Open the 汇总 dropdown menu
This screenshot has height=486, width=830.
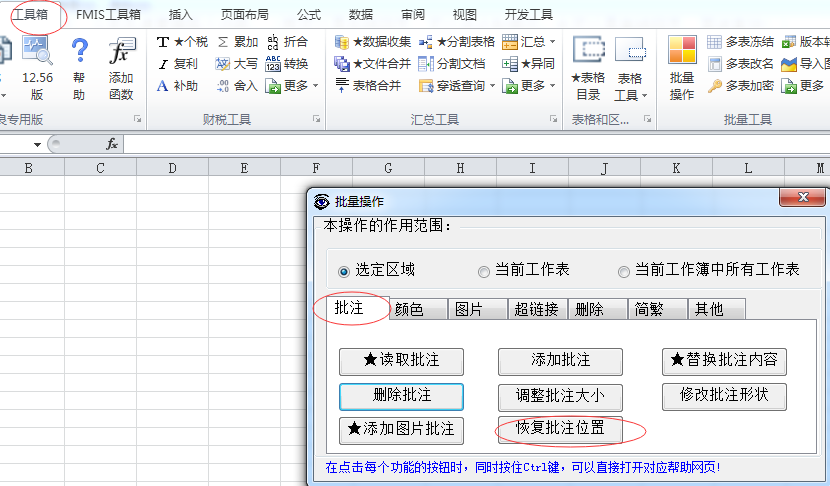pos(552,42)
